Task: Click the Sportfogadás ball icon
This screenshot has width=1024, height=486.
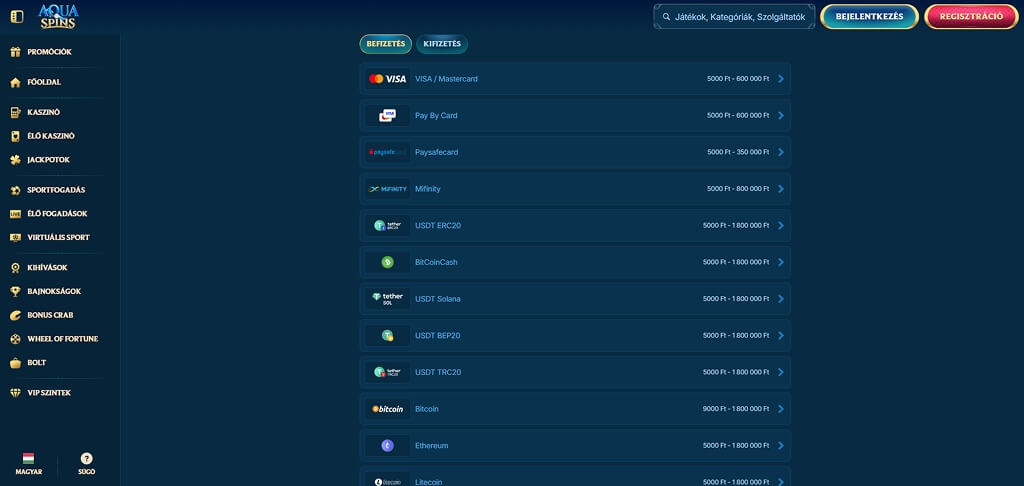Action: point(16,190)
